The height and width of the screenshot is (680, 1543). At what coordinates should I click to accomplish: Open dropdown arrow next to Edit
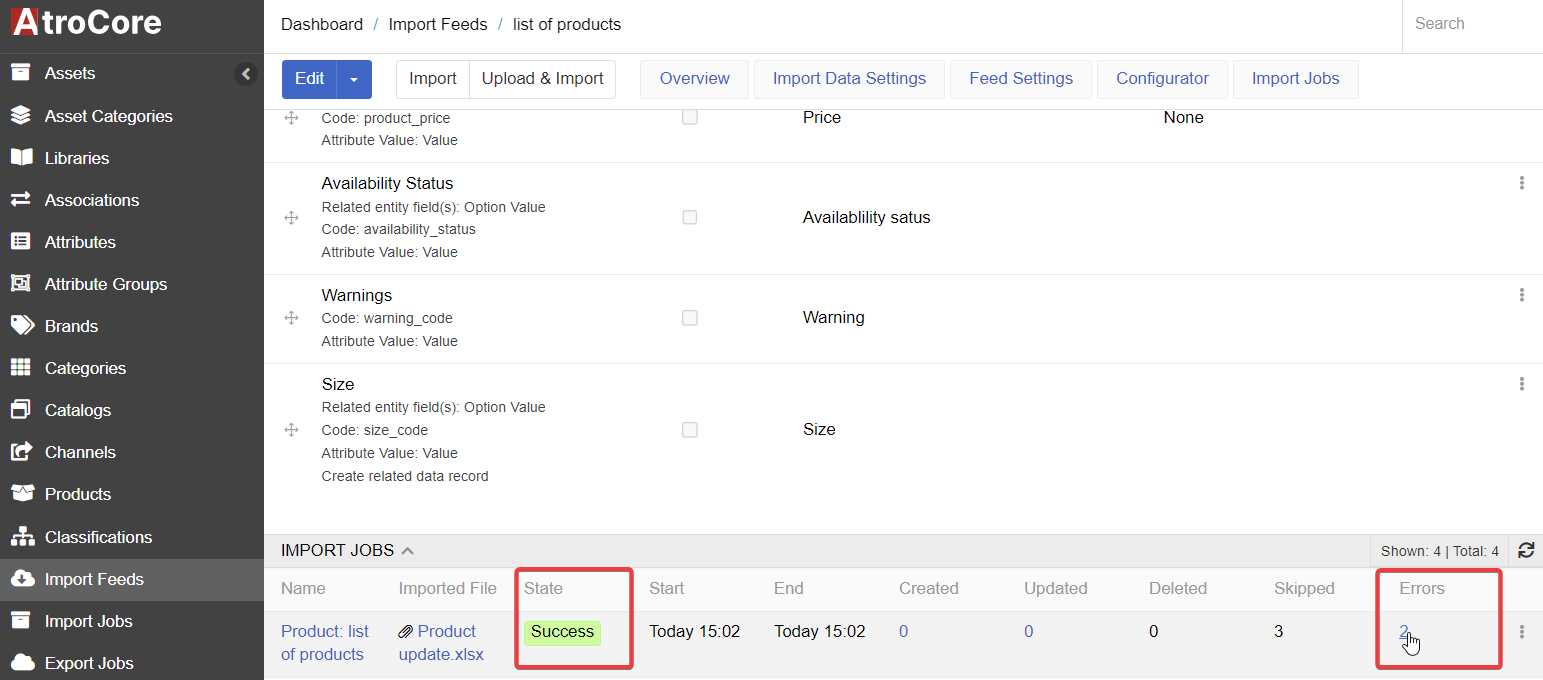[x=354, y=79]
